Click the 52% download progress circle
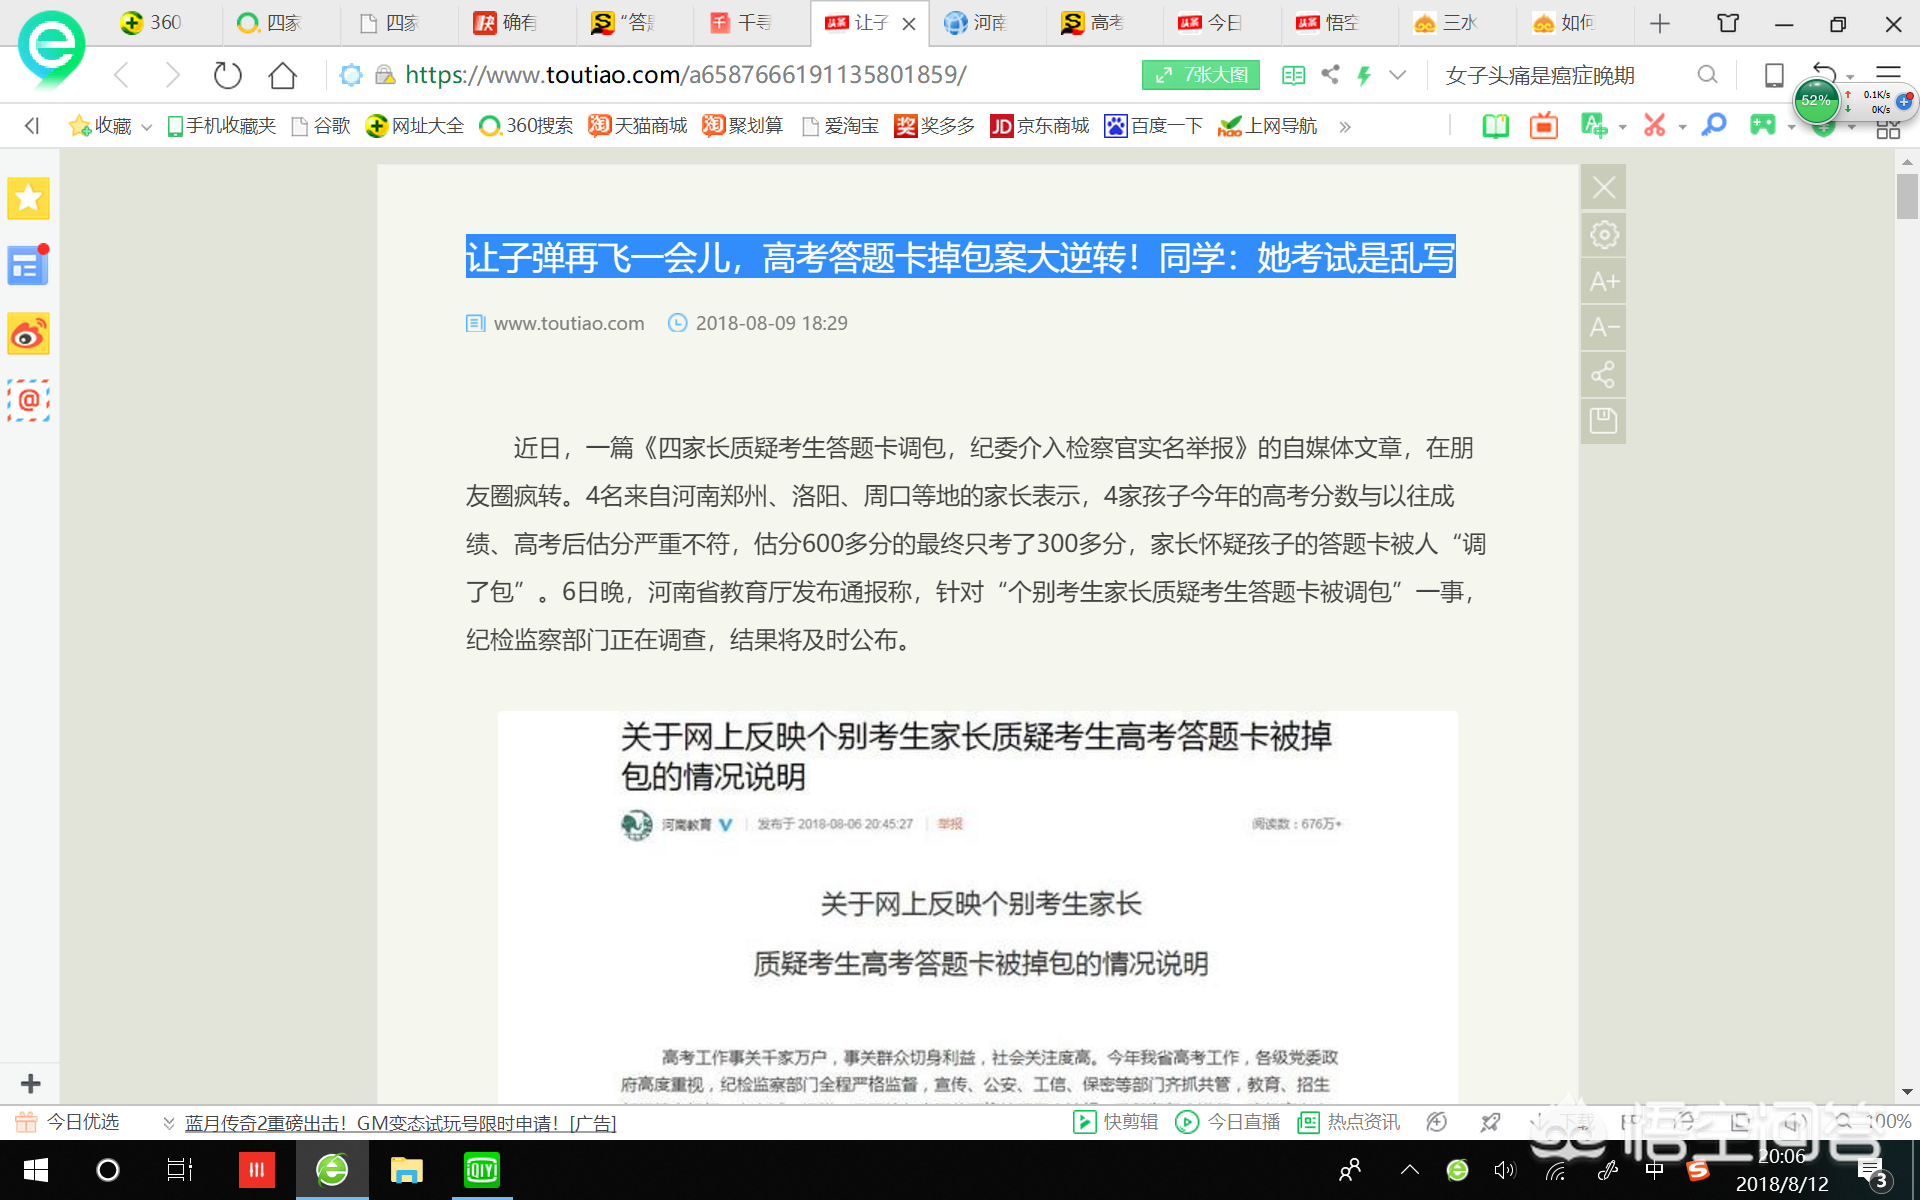This screenshot has height=1200, width=1920. (1815, 100)
